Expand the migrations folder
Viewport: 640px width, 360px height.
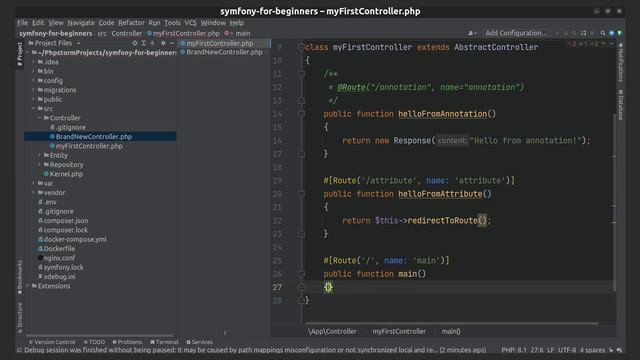coord(33,90)
